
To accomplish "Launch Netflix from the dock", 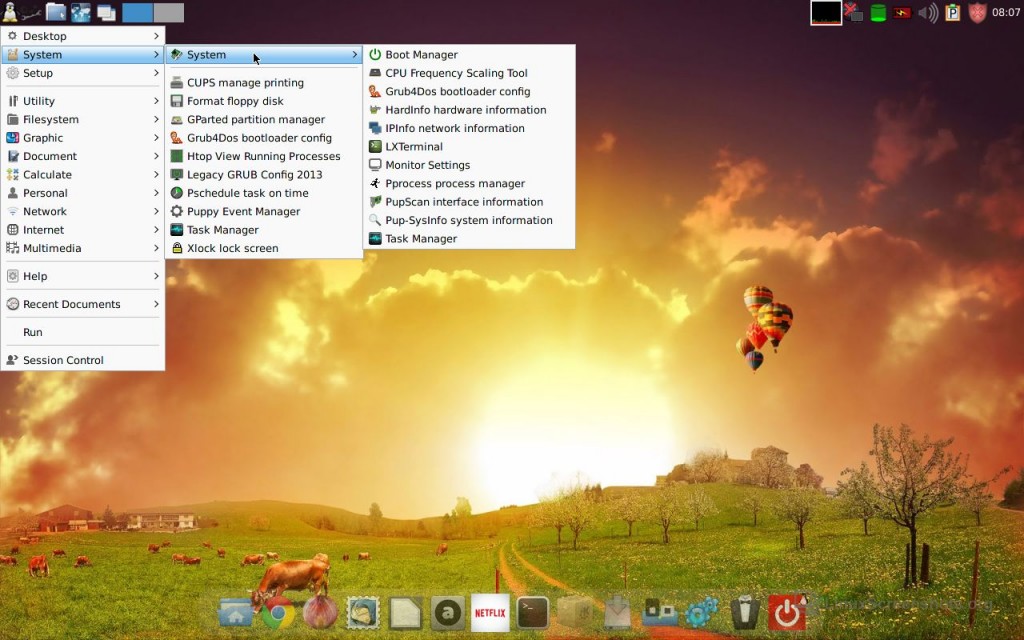I will click(490, 612).
